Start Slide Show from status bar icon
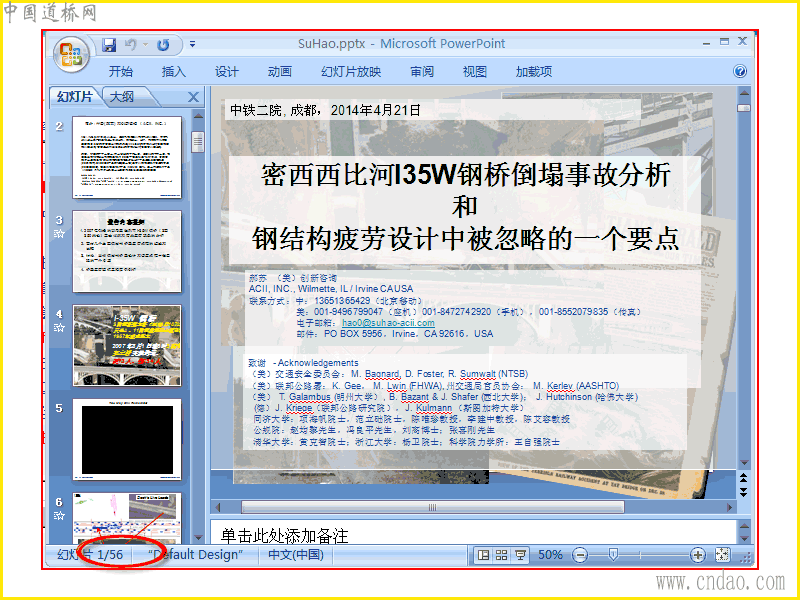The width and height of the screenshot is (800, 600). click(x=520, y=555)
